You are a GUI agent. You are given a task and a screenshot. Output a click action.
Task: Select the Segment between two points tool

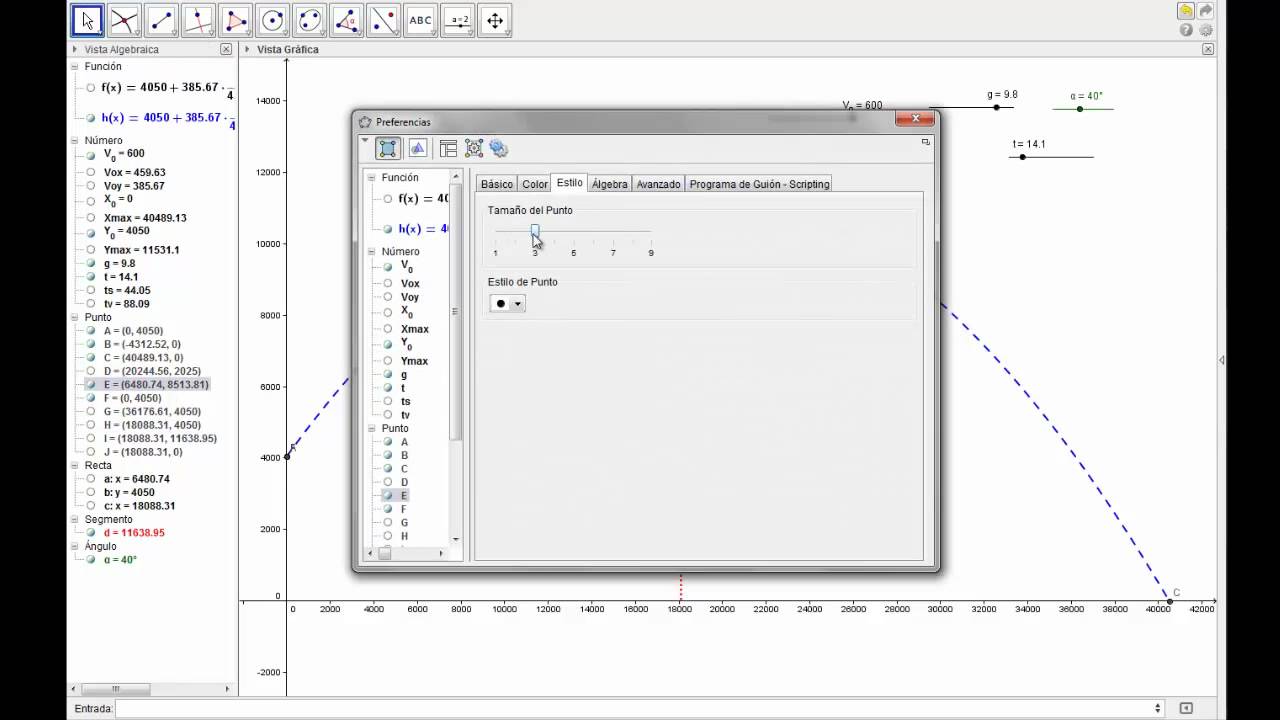(x=162, y=19)
